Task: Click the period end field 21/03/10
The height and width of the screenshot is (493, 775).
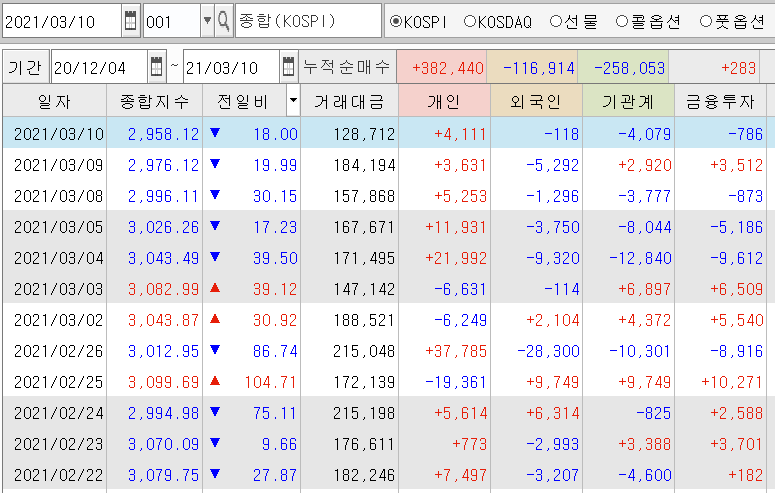Action: [231, 66]
